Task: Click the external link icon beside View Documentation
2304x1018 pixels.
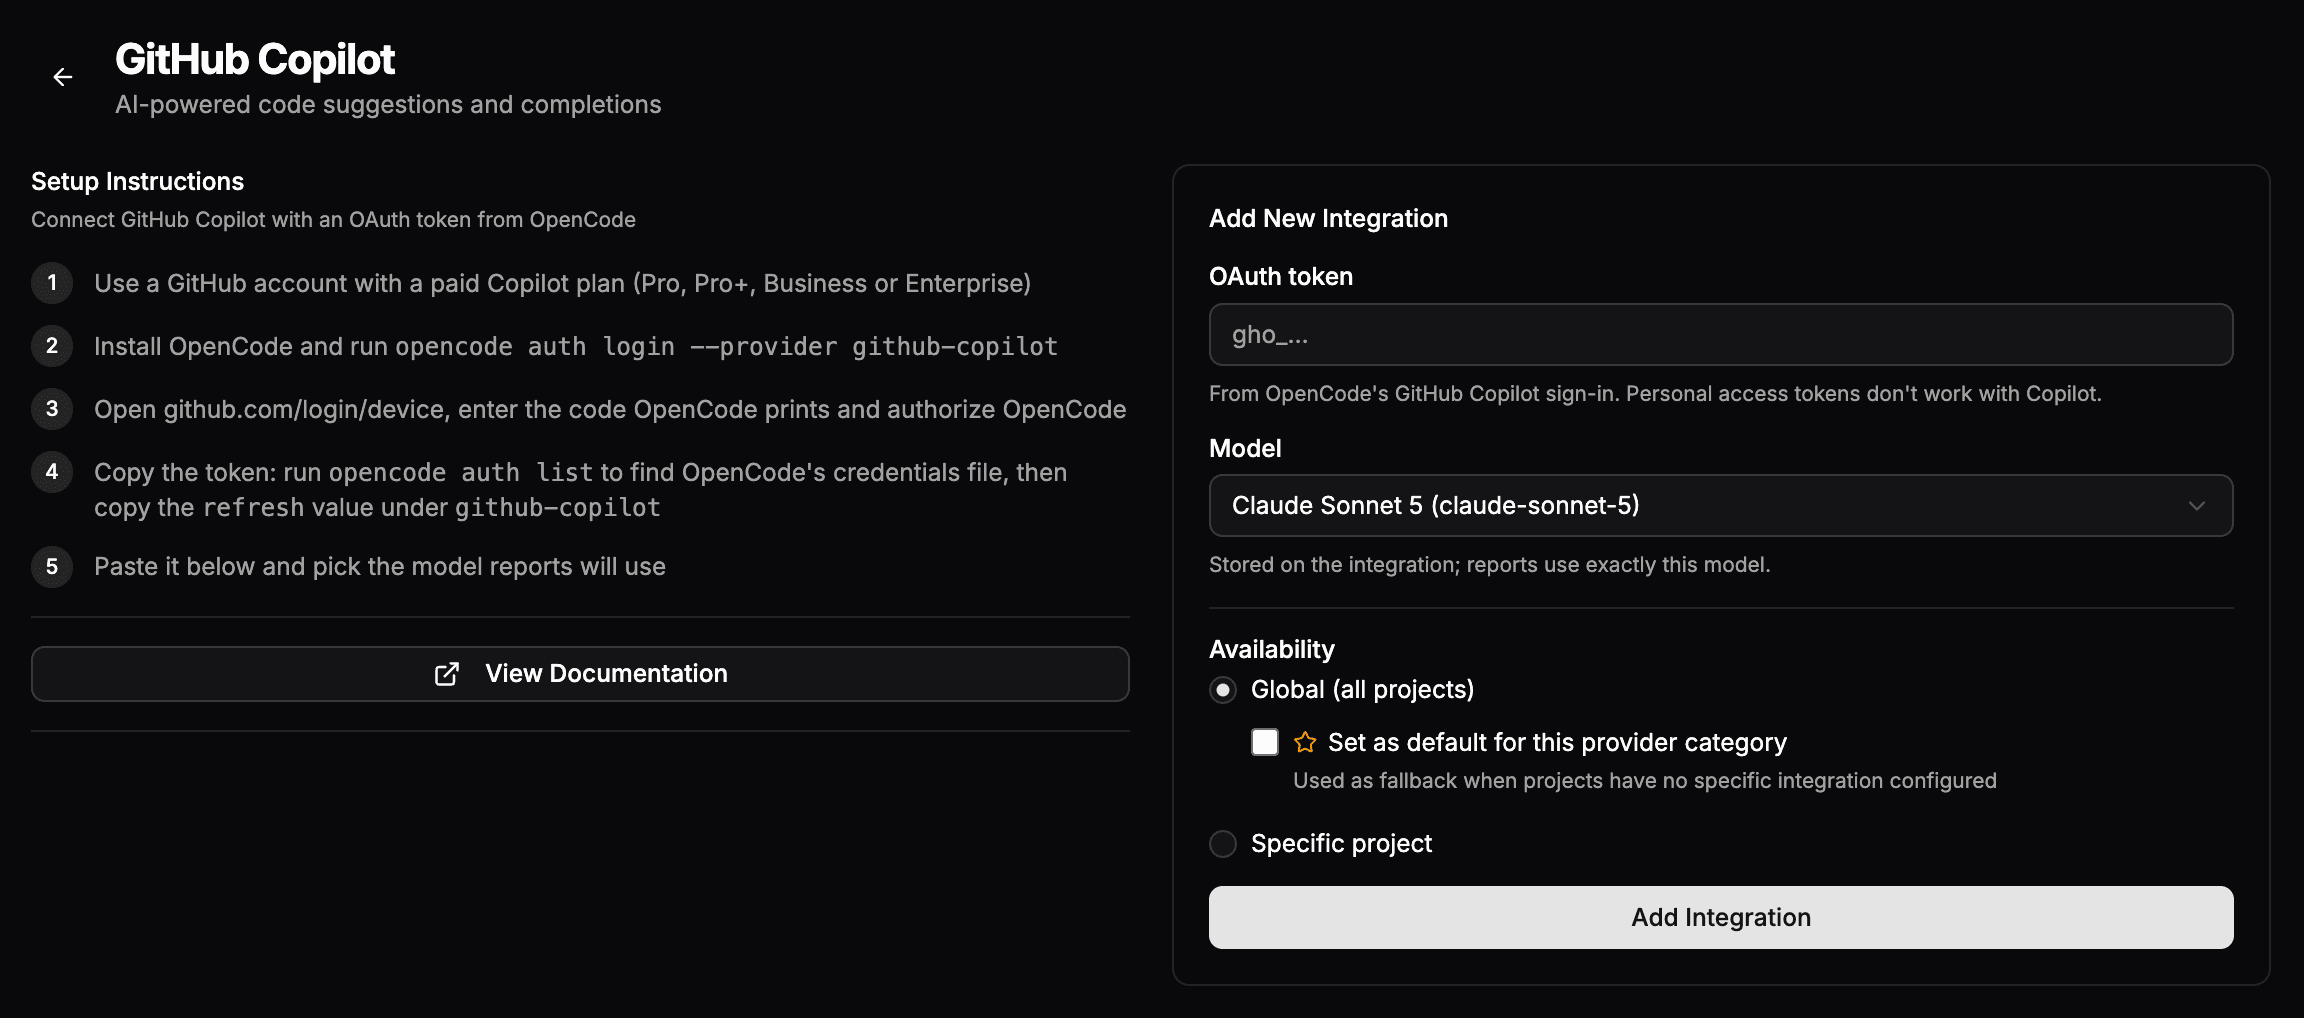Action: [x=447, y=674]
